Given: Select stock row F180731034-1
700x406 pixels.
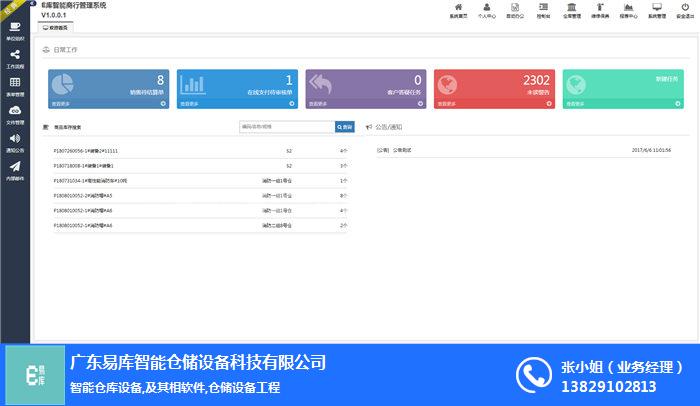Looking at the screenshot, I should point(200,181).
